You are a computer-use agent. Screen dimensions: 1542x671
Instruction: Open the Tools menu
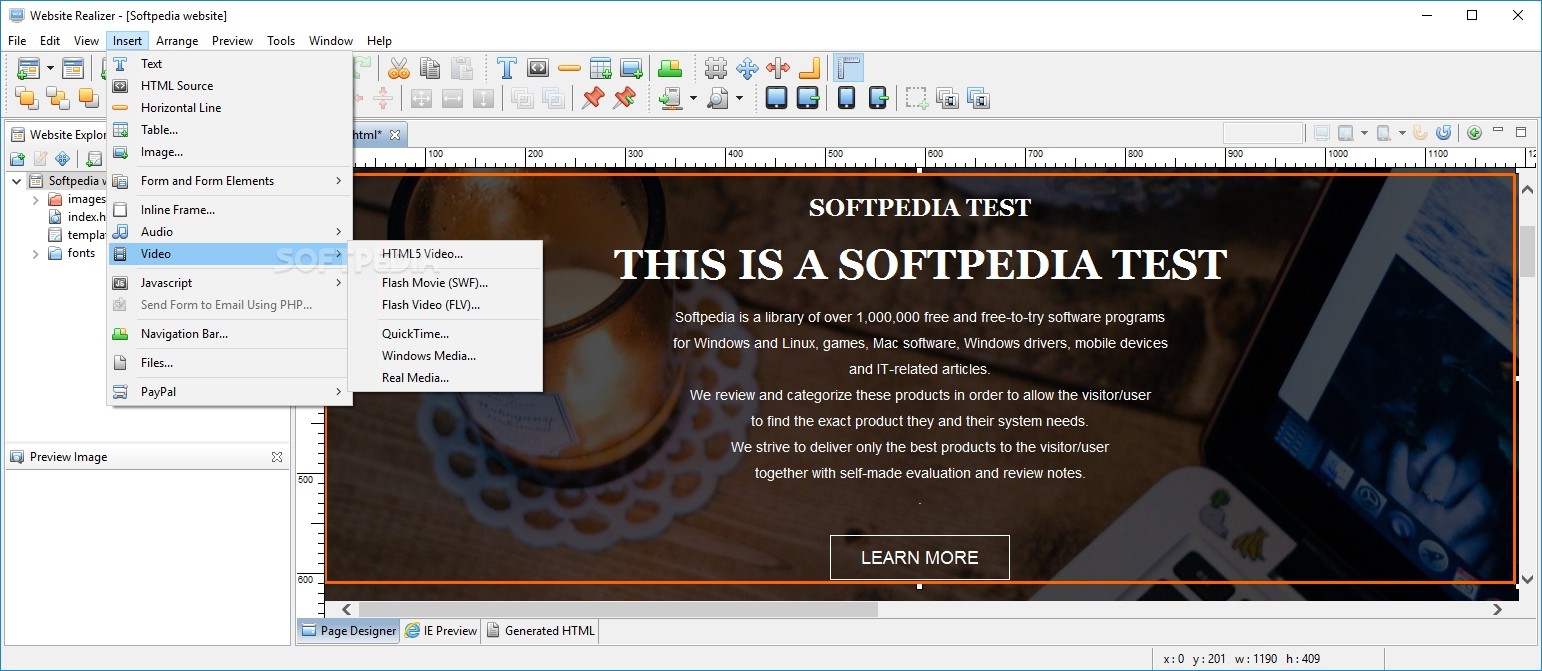[281, 41]
